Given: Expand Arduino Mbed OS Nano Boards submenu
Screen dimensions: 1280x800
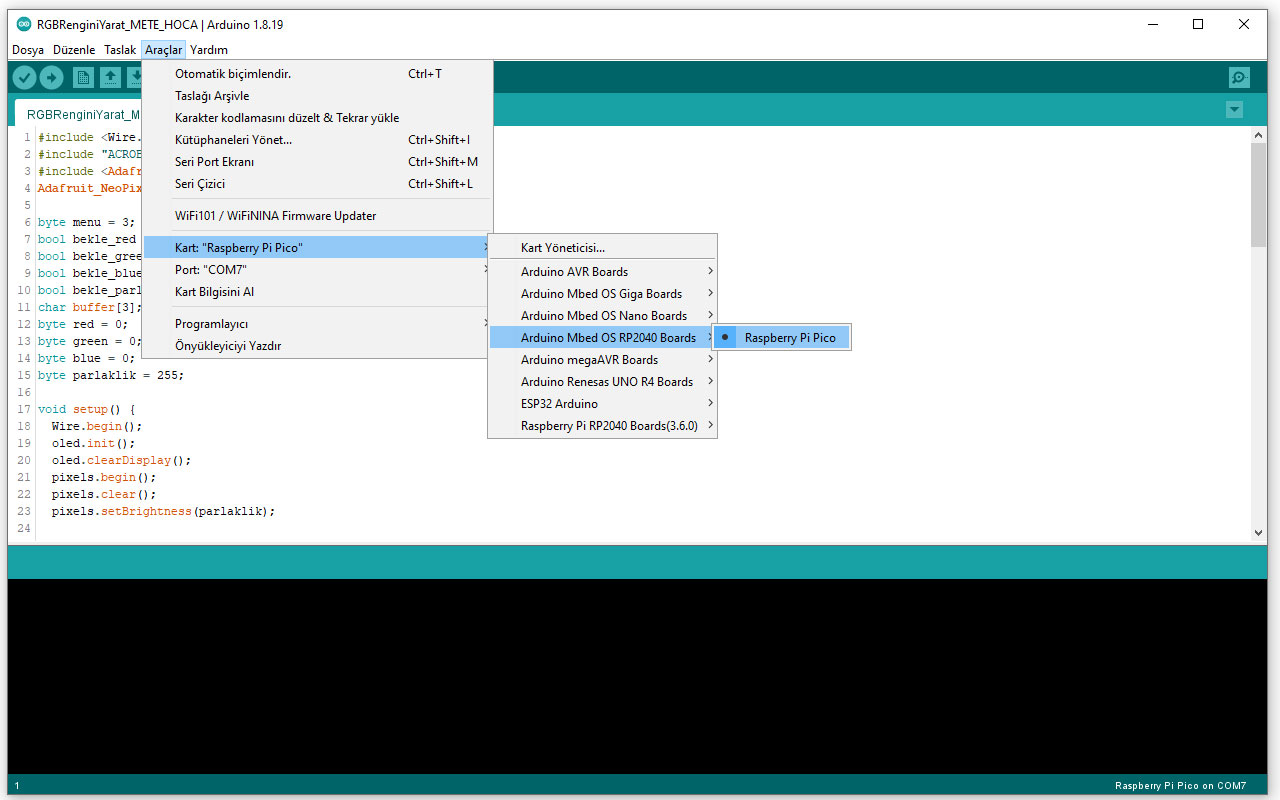Looking at the screenshot, I should (603, 316).
